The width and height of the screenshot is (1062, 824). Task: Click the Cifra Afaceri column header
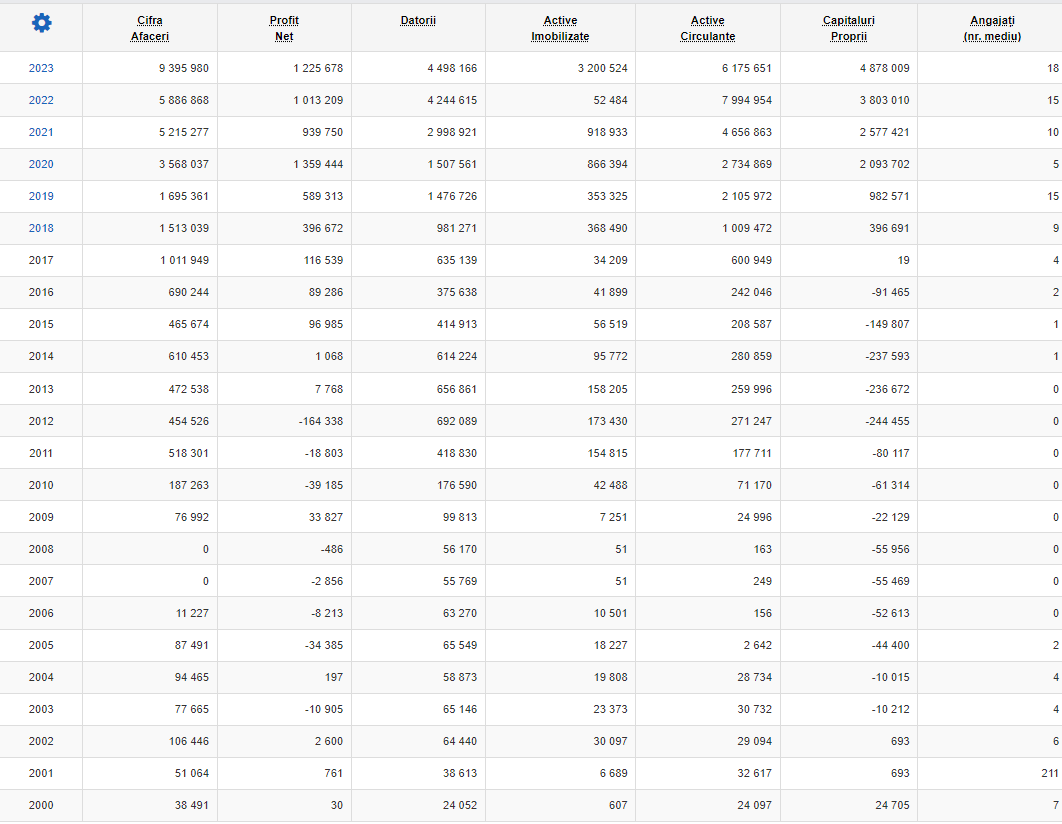[150, 28]
